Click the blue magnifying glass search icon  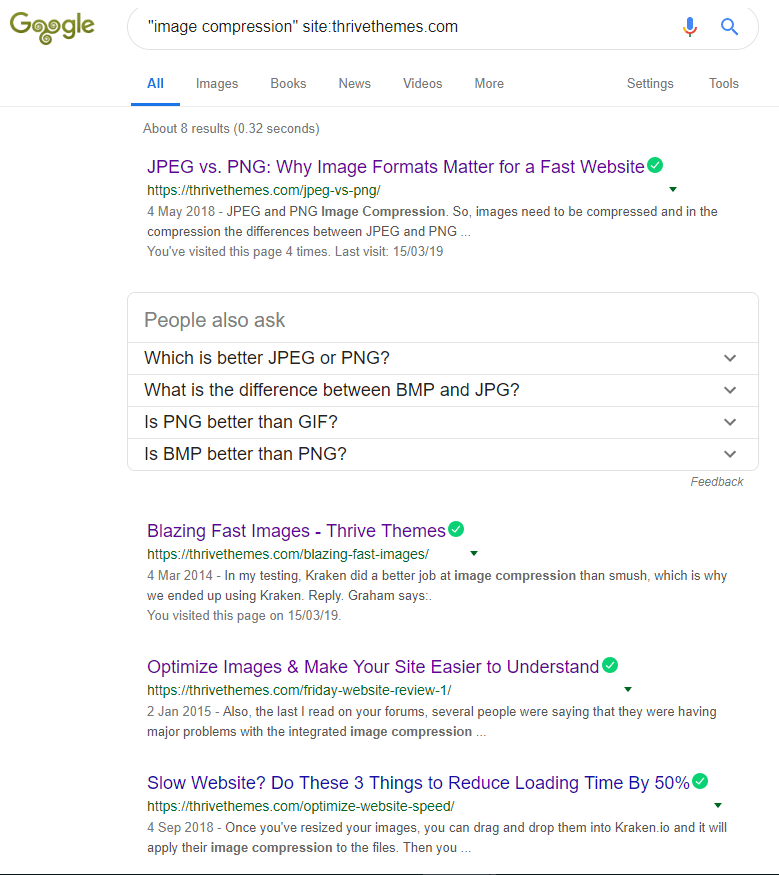coord(730,27)
